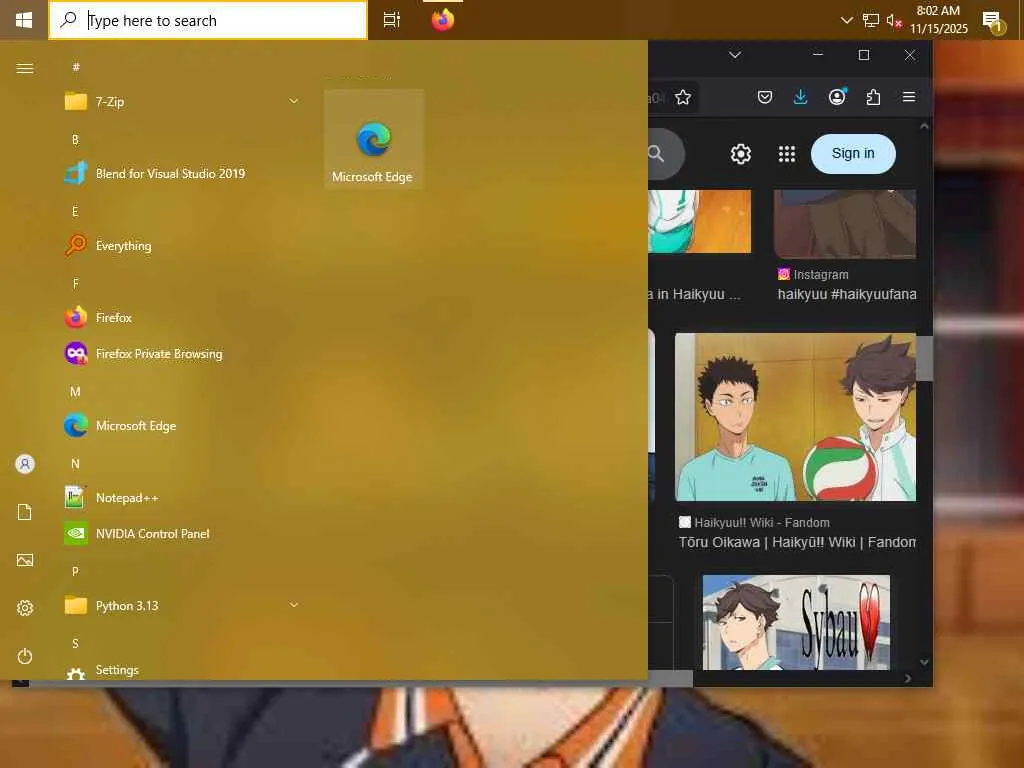Click the scroll down arrow in Firefox
Image resolution: width=1024 pixels, height=768 pixels.
click(x=924, y=662)
